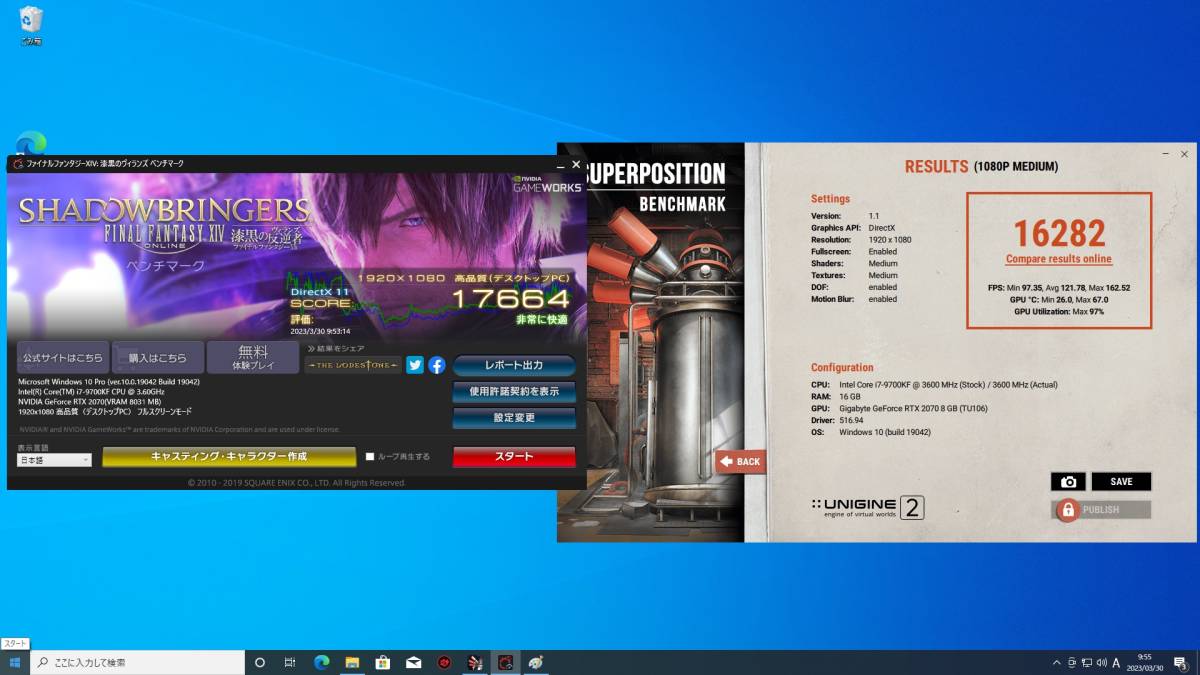Close the Superposition benchmark window
The width and height of the screenshot is (1200, 675).
click(x=1184, y=154)
